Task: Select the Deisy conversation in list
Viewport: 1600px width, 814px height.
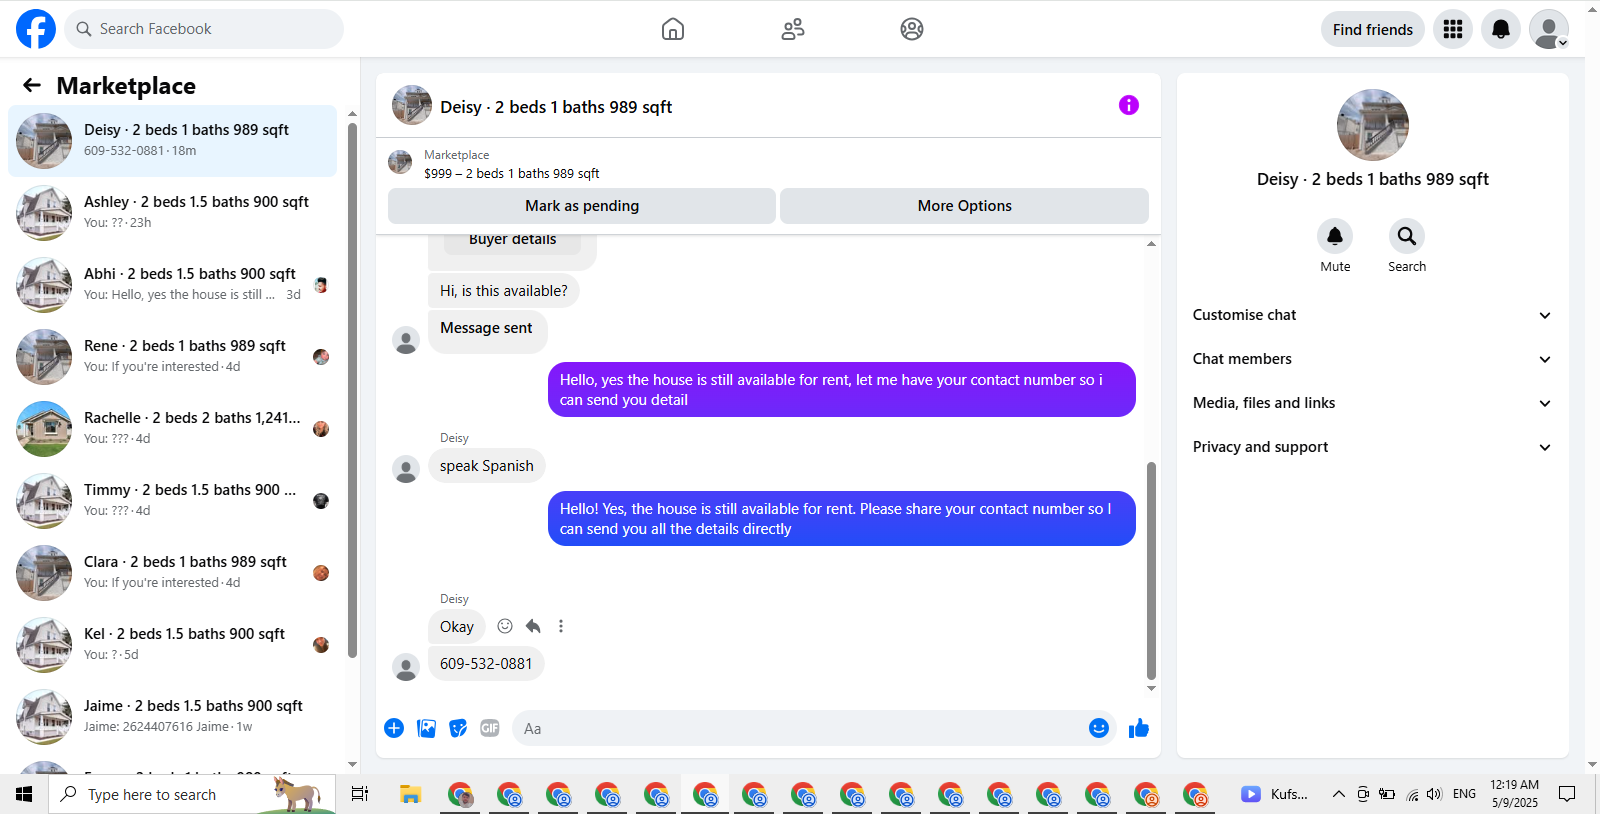Action: (172, 141)
